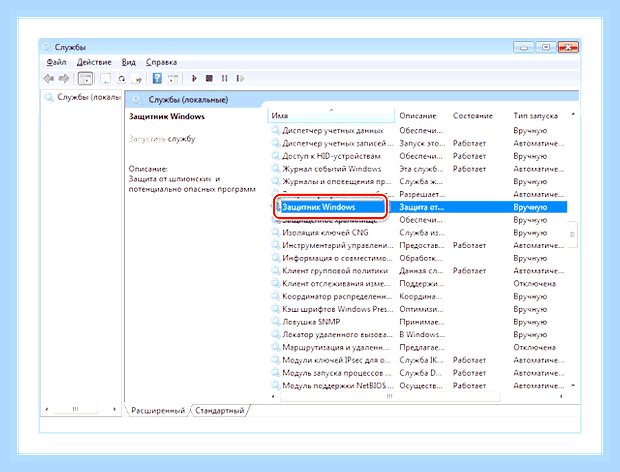
Task: Click the gear icon beside Клиент групповой политики
Action: click(275, 271)
